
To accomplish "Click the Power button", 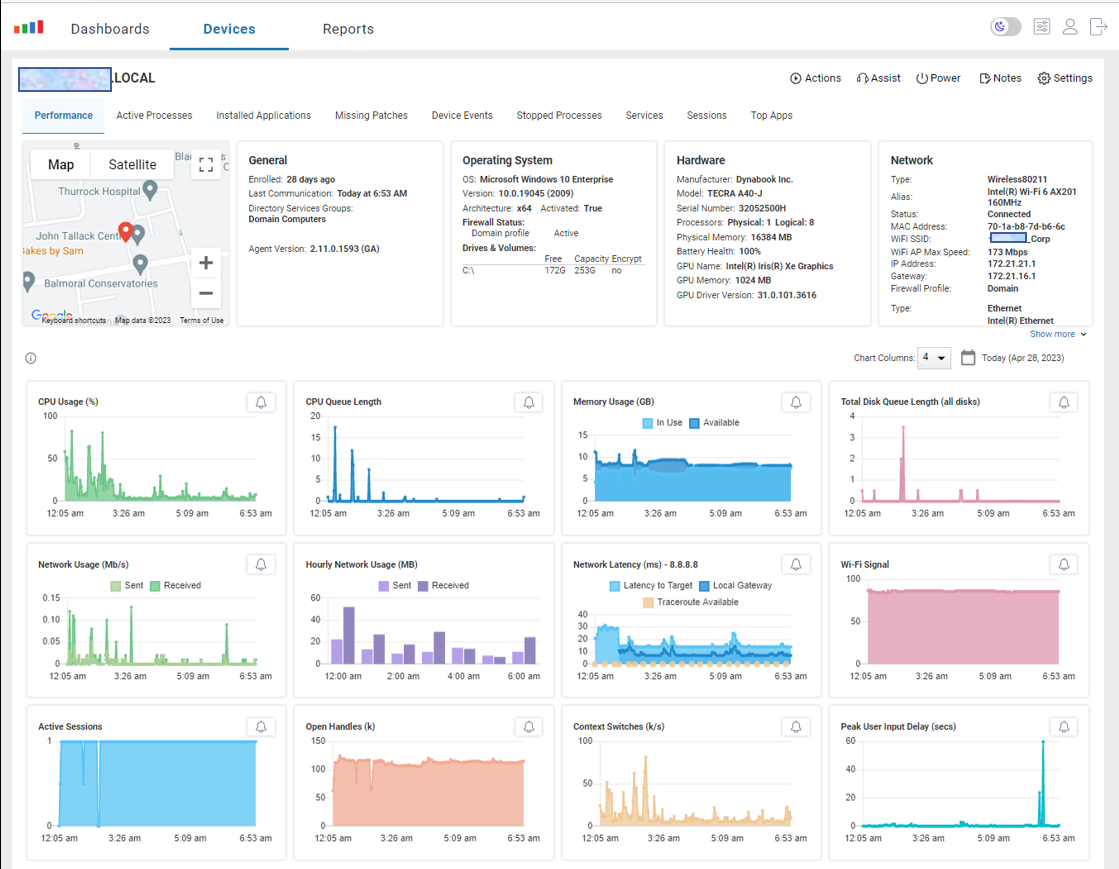I will (938, 78).
